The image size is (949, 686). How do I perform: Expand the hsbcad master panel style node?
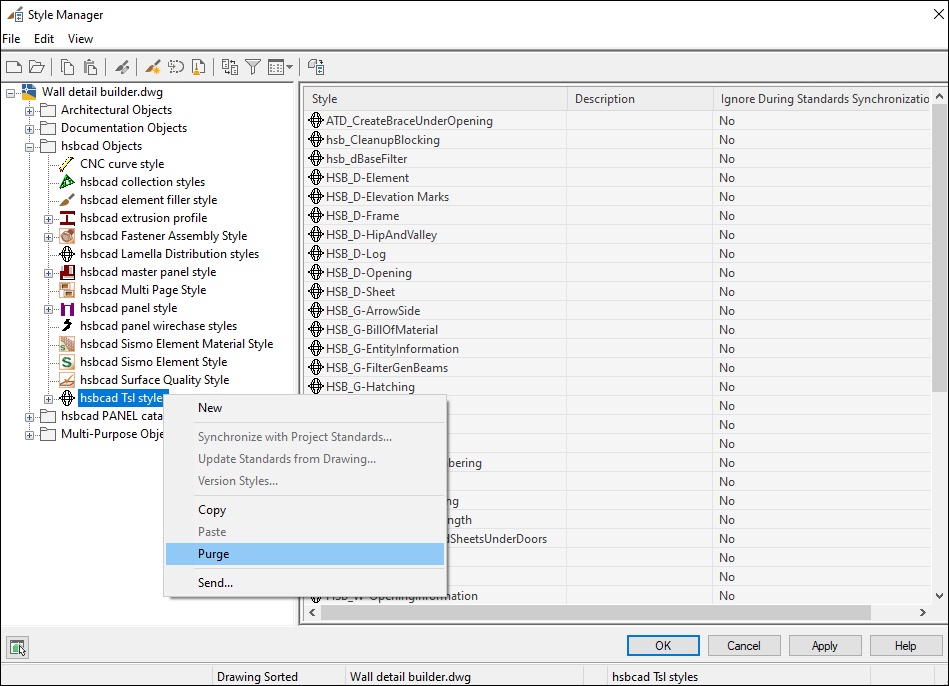(x=48, y=273)
